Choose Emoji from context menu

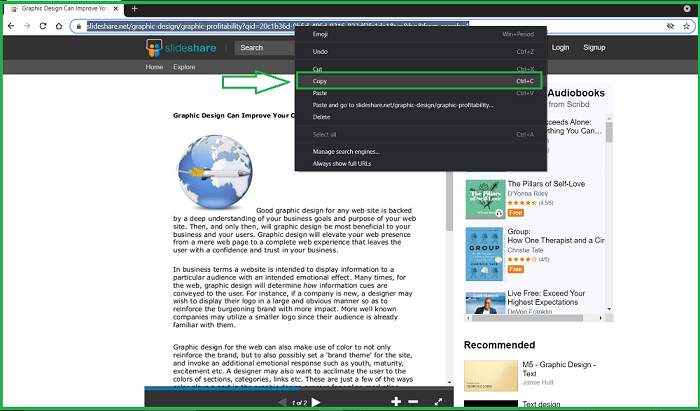pos(421,34)
